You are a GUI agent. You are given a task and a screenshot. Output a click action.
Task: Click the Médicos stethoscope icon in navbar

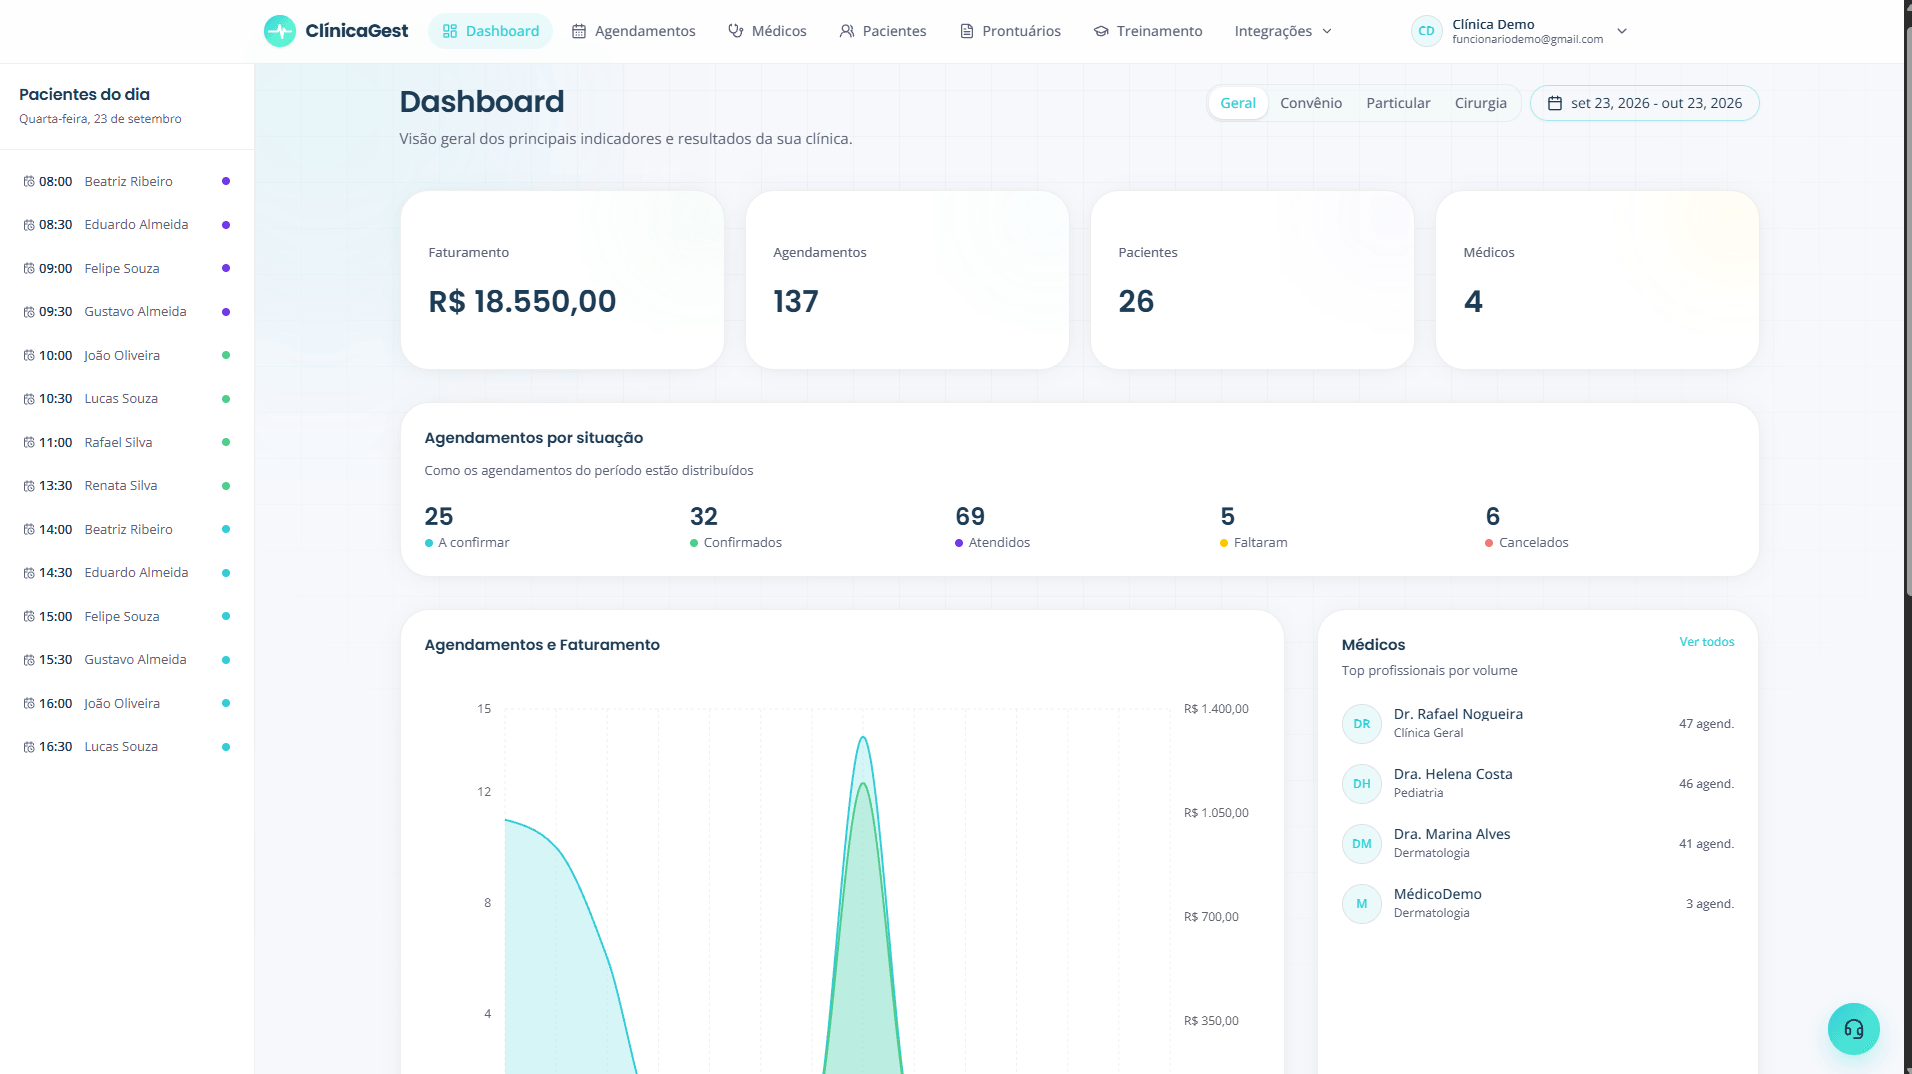coord(736,31)
